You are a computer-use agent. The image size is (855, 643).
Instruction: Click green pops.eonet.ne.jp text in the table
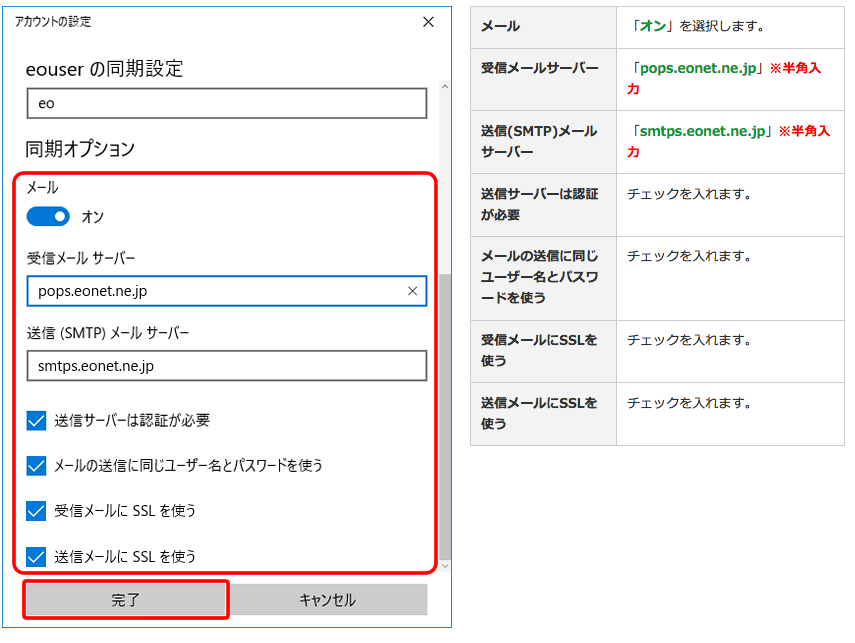pos(696,69)
